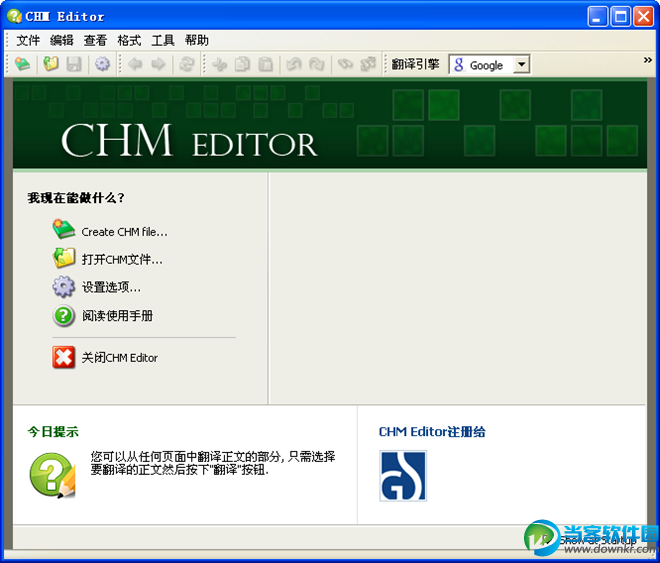Viewport: 660px width, 563px height.
Task: Click the blue registered company logo
Action: [403, 475]
